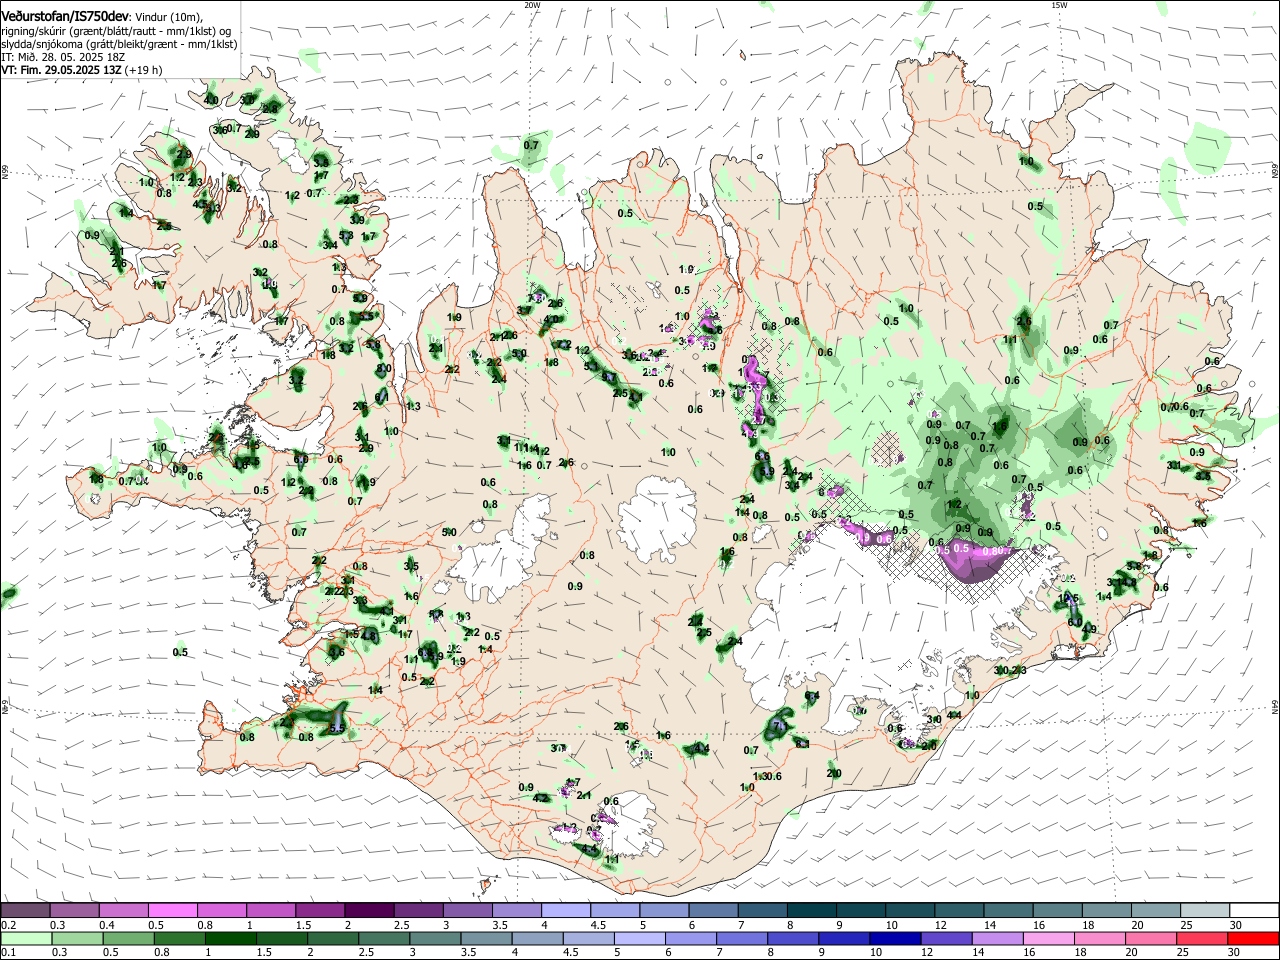Select the bright pink snow swatch between 0.5 and 0.8
The width and height of the screenshot is (1280, 960).
click(x=172, y=910)
